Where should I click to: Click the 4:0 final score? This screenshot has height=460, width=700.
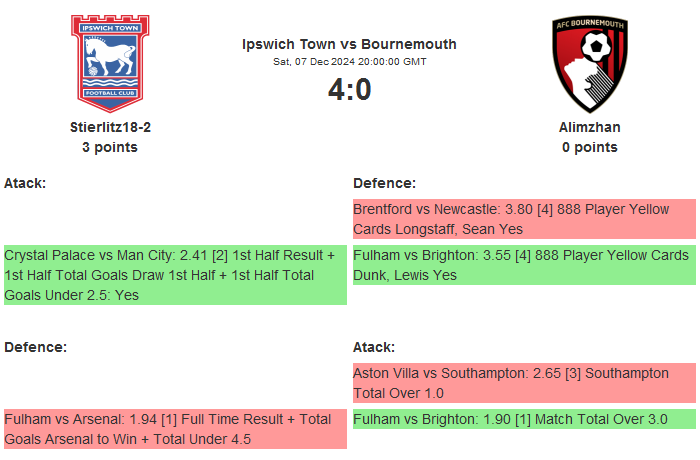[349, 90]
